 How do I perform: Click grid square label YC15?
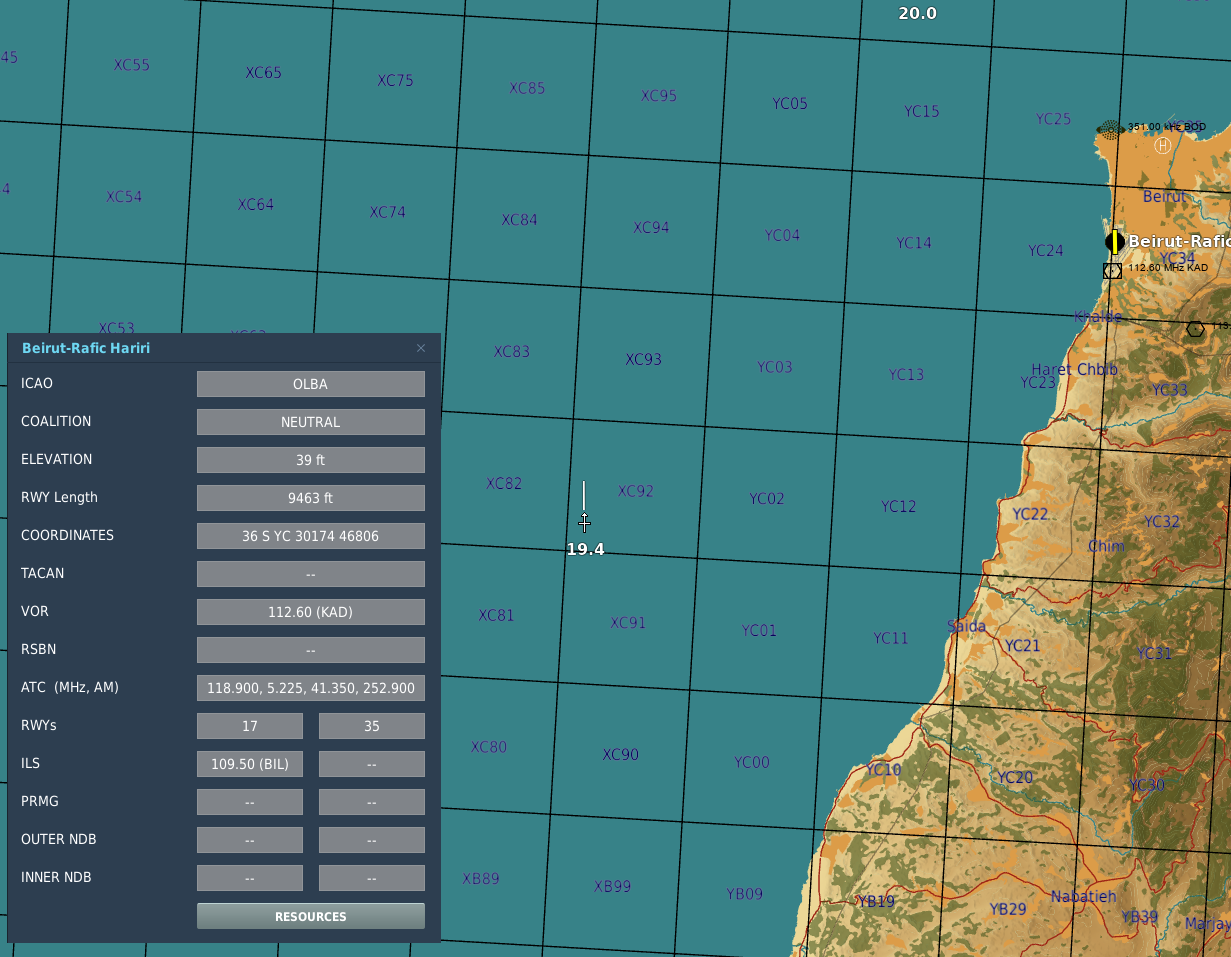pos(922,111)
